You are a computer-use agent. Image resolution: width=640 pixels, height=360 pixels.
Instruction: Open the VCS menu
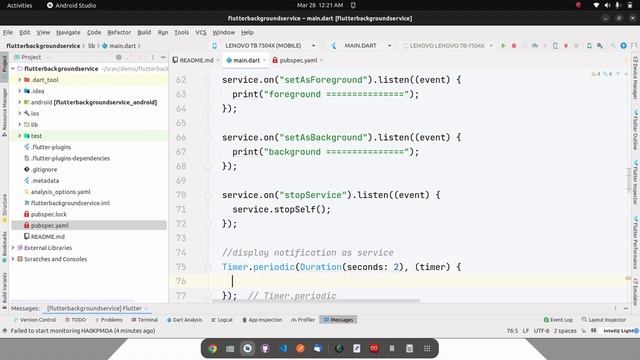click(201, 32)
